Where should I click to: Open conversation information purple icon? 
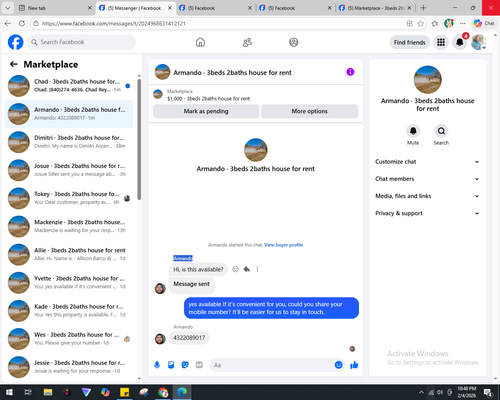pos(350,72)
